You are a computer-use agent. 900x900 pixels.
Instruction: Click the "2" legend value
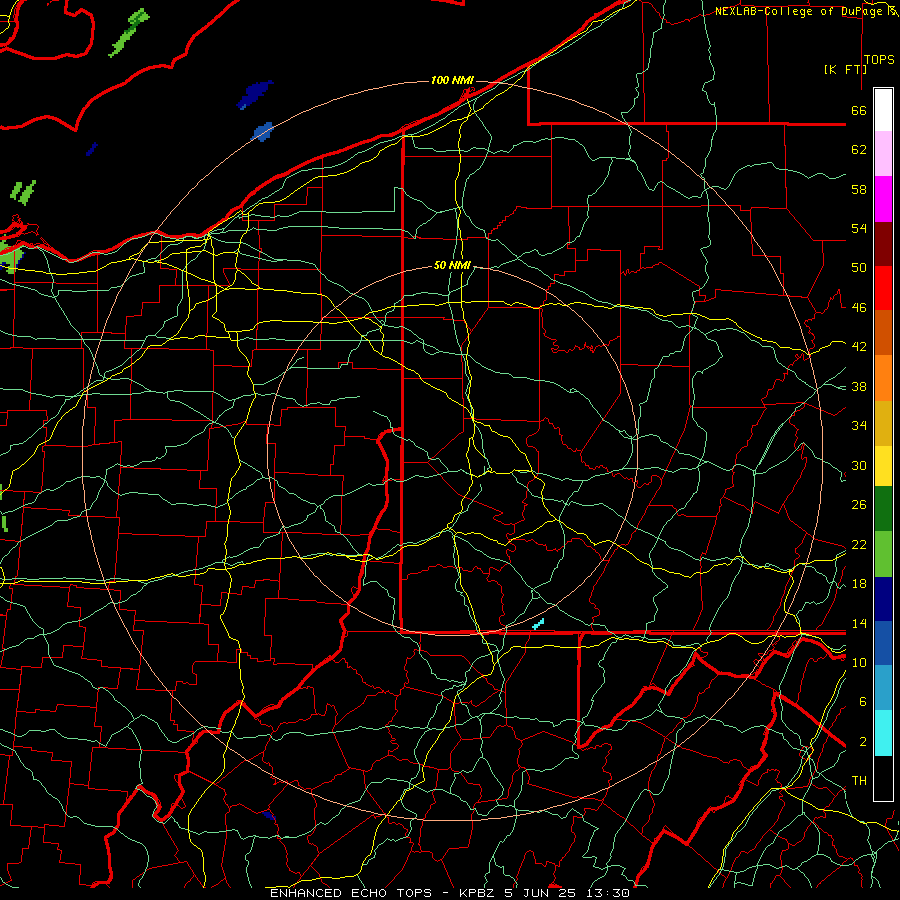click(863, 742)
